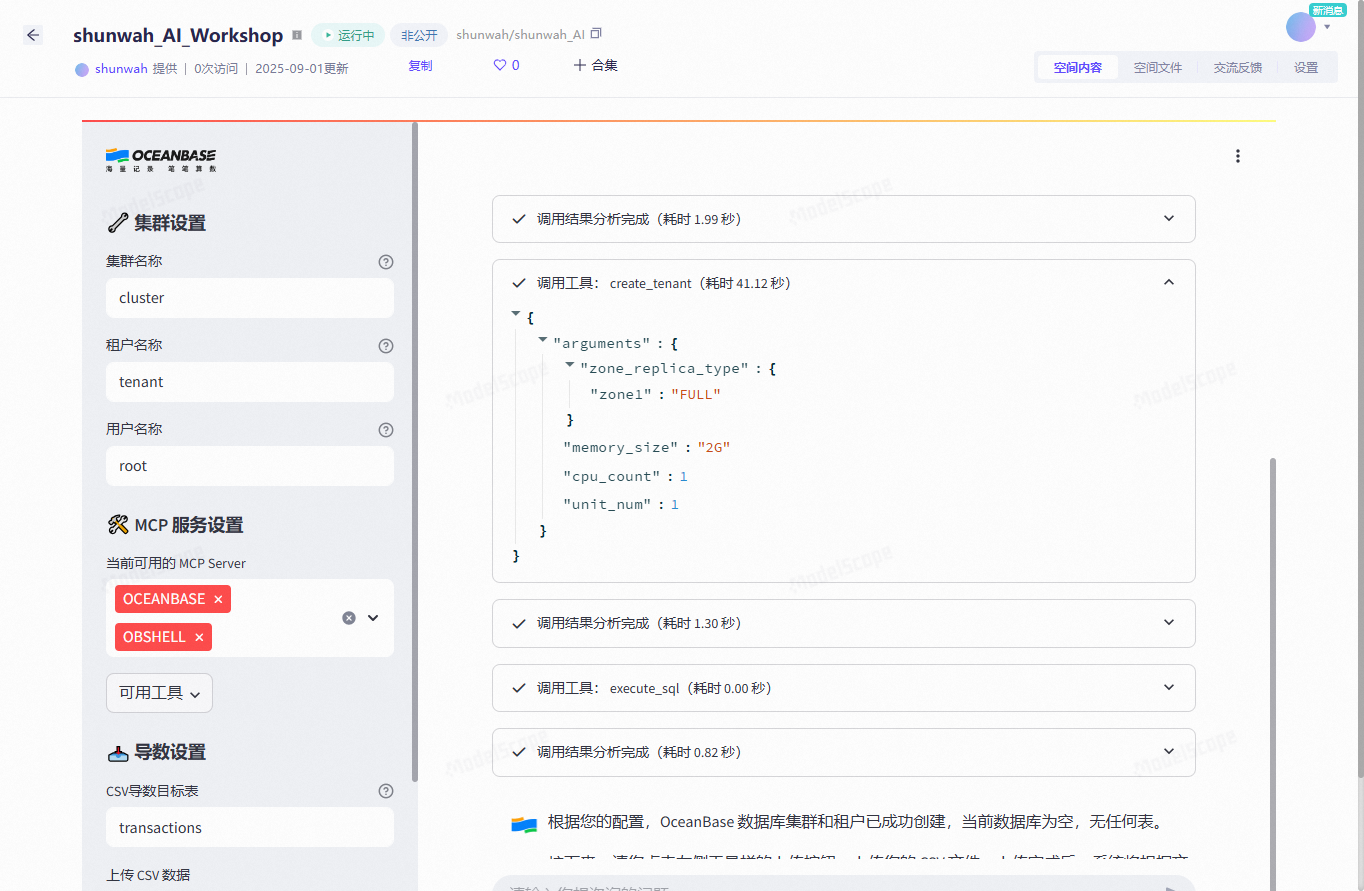1364x891 pixels.
Task: Click the 2025-09-01更新 date text
Action: 302,69
